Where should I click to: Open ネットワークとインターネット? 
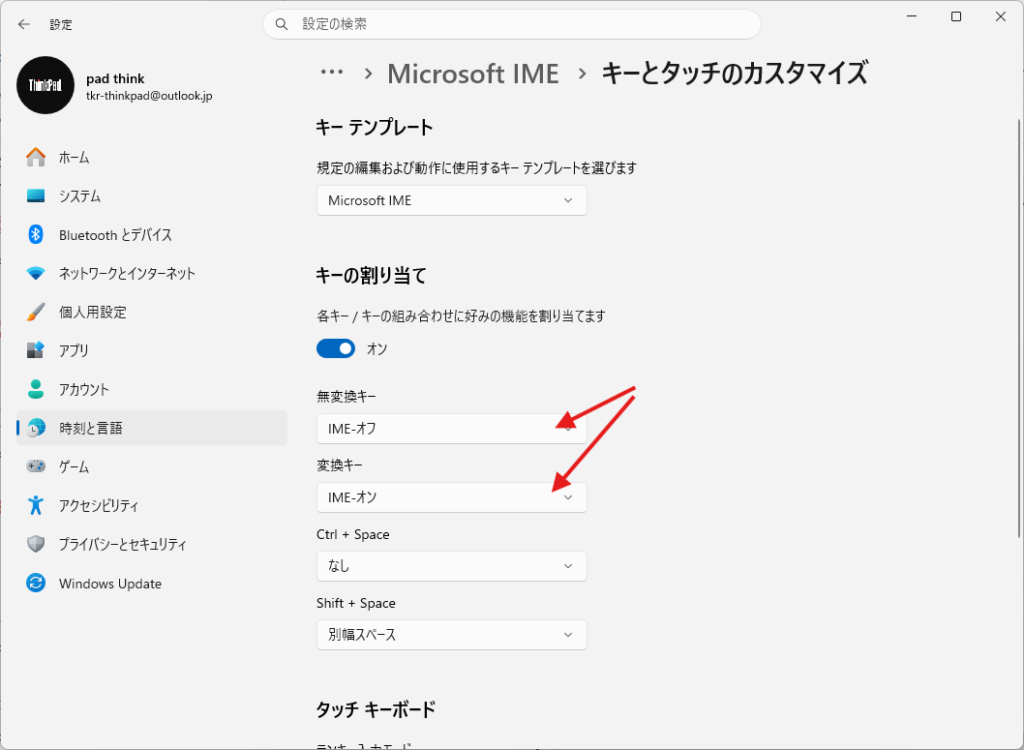point(152,273)
